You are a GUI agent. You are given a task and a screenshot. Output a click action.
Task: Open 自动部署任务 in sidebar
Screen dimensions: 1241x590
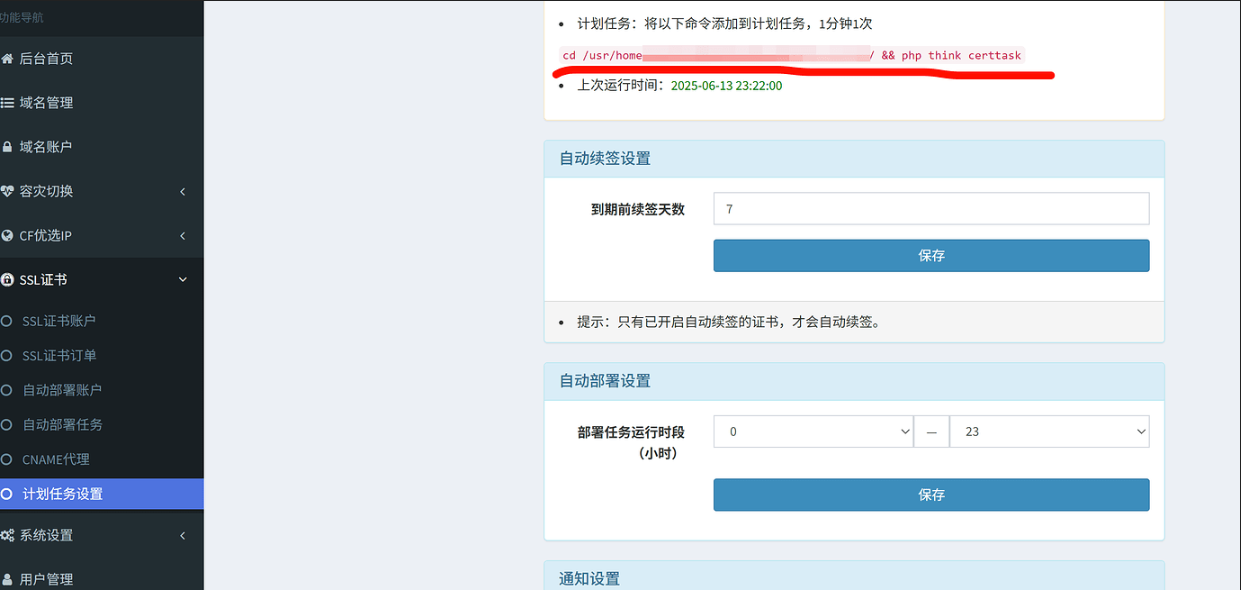(62, 425)
